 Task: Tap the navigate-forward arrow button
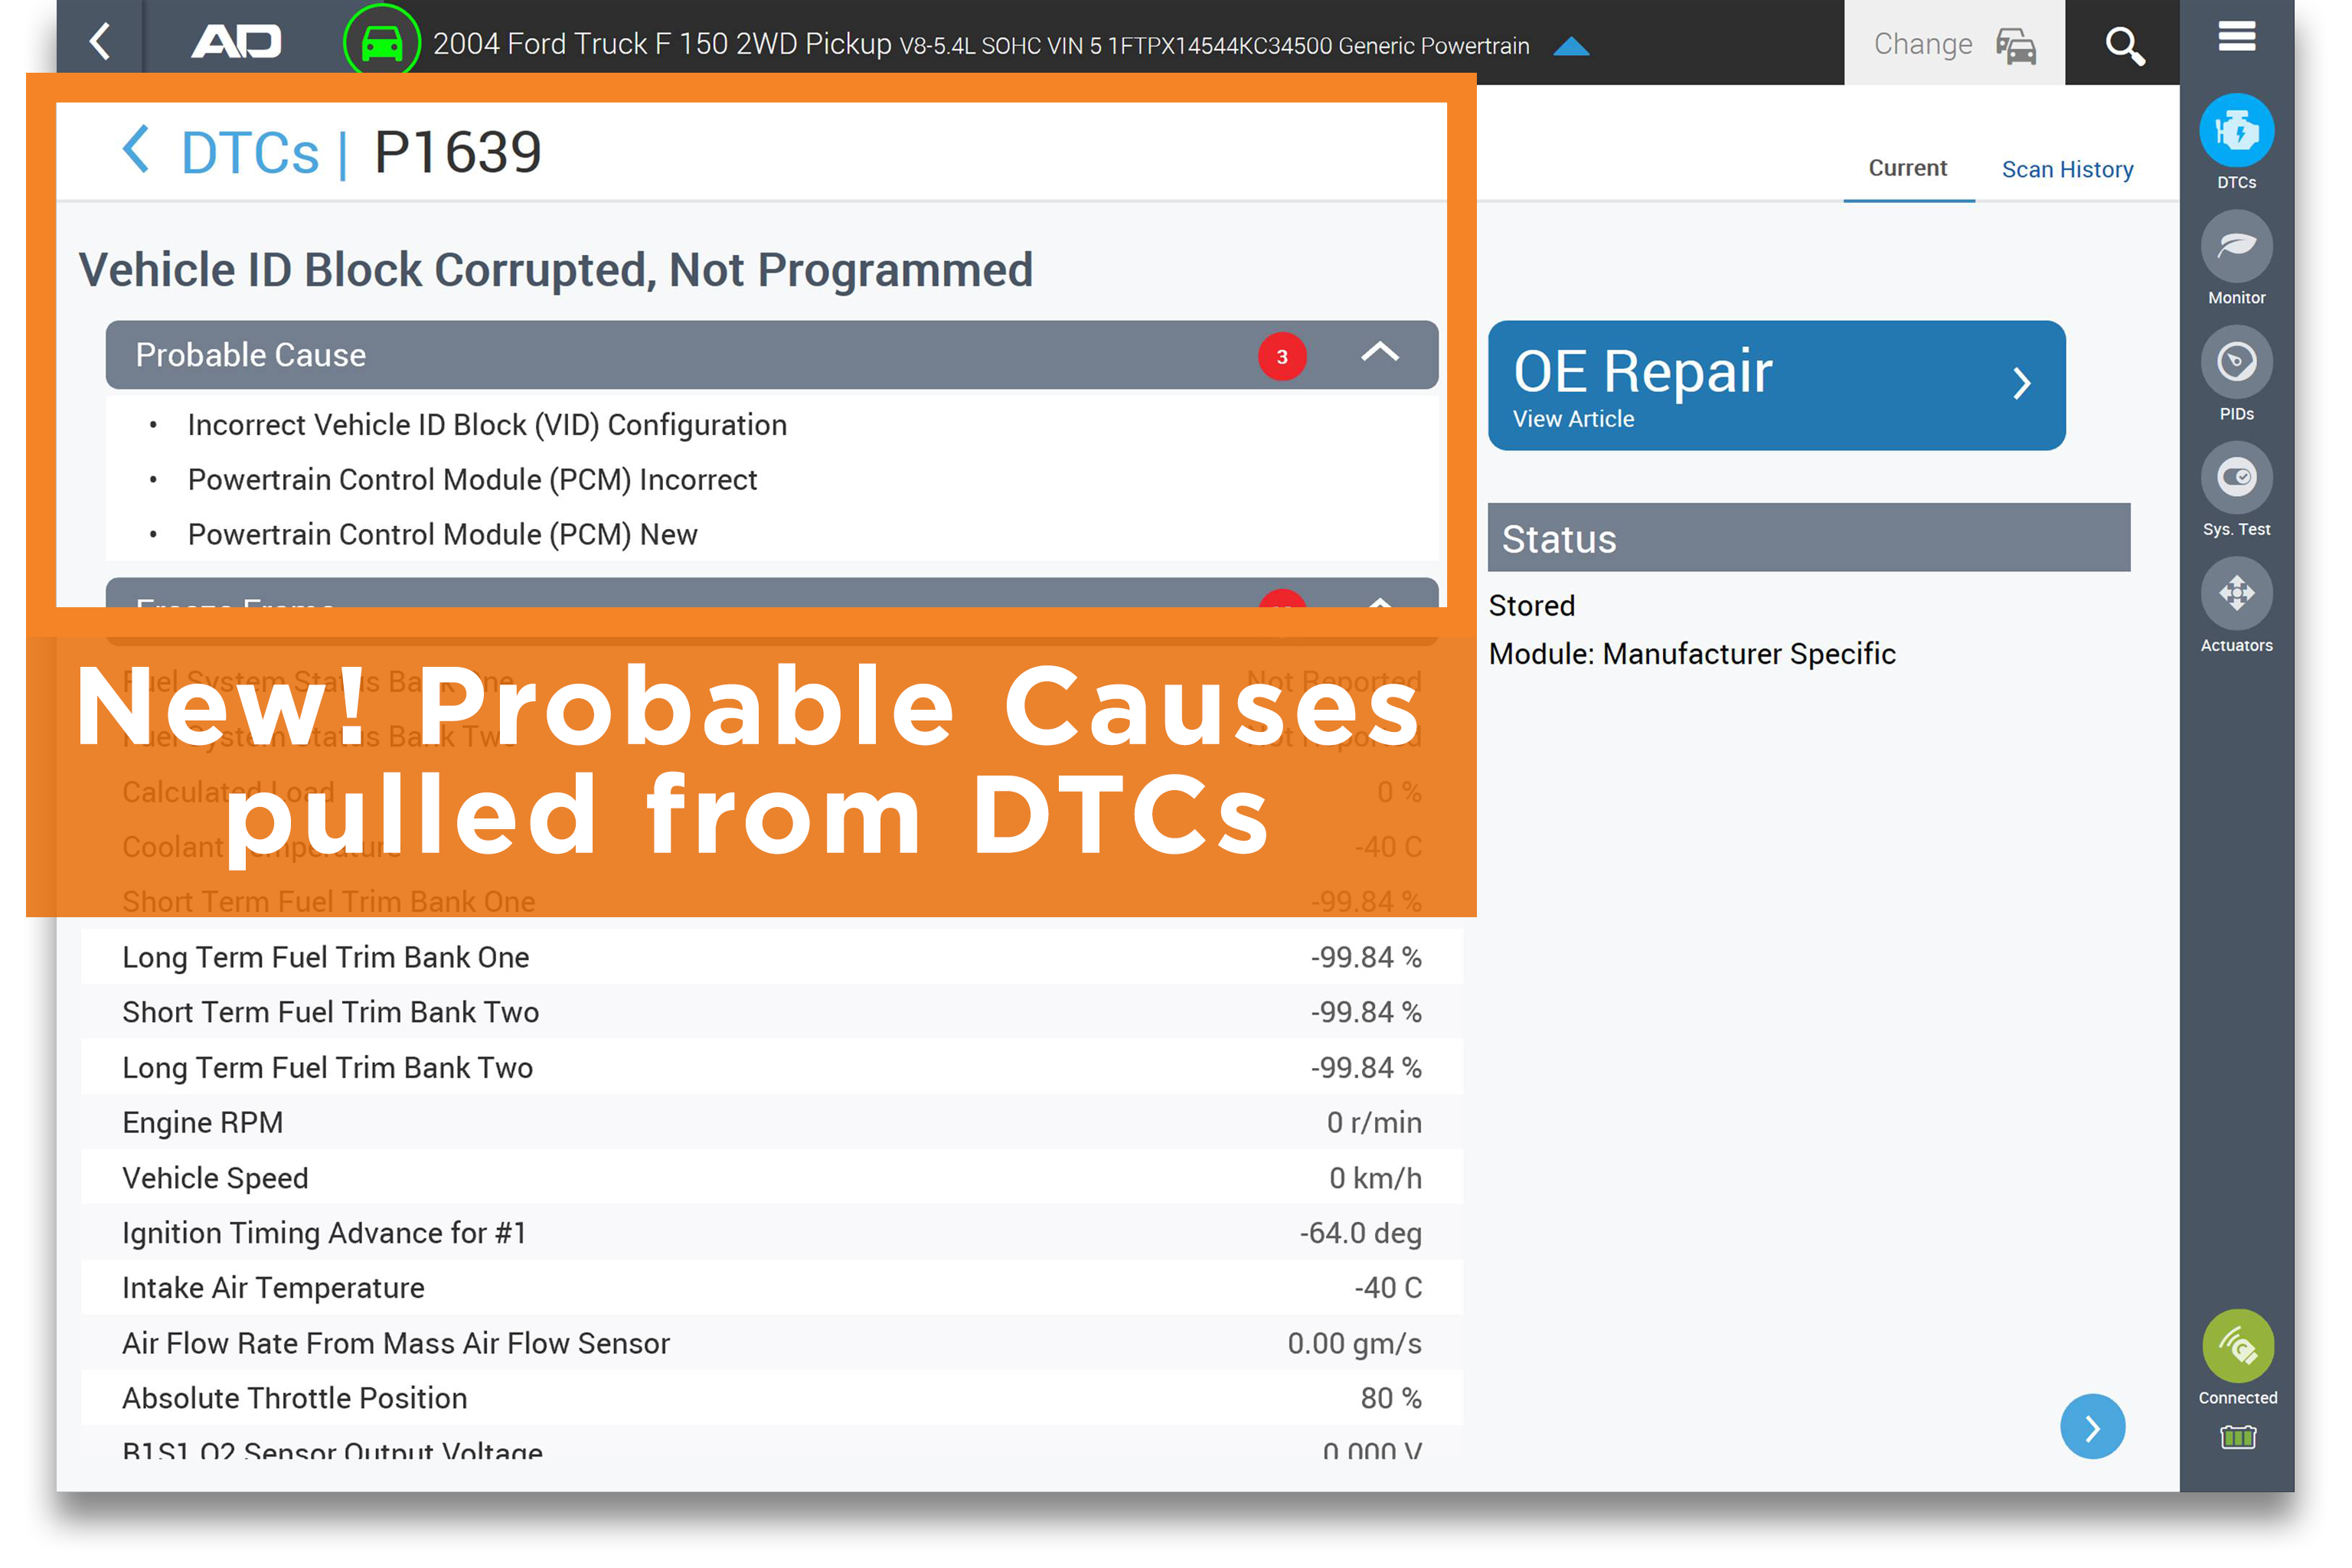[2095, 1426]
